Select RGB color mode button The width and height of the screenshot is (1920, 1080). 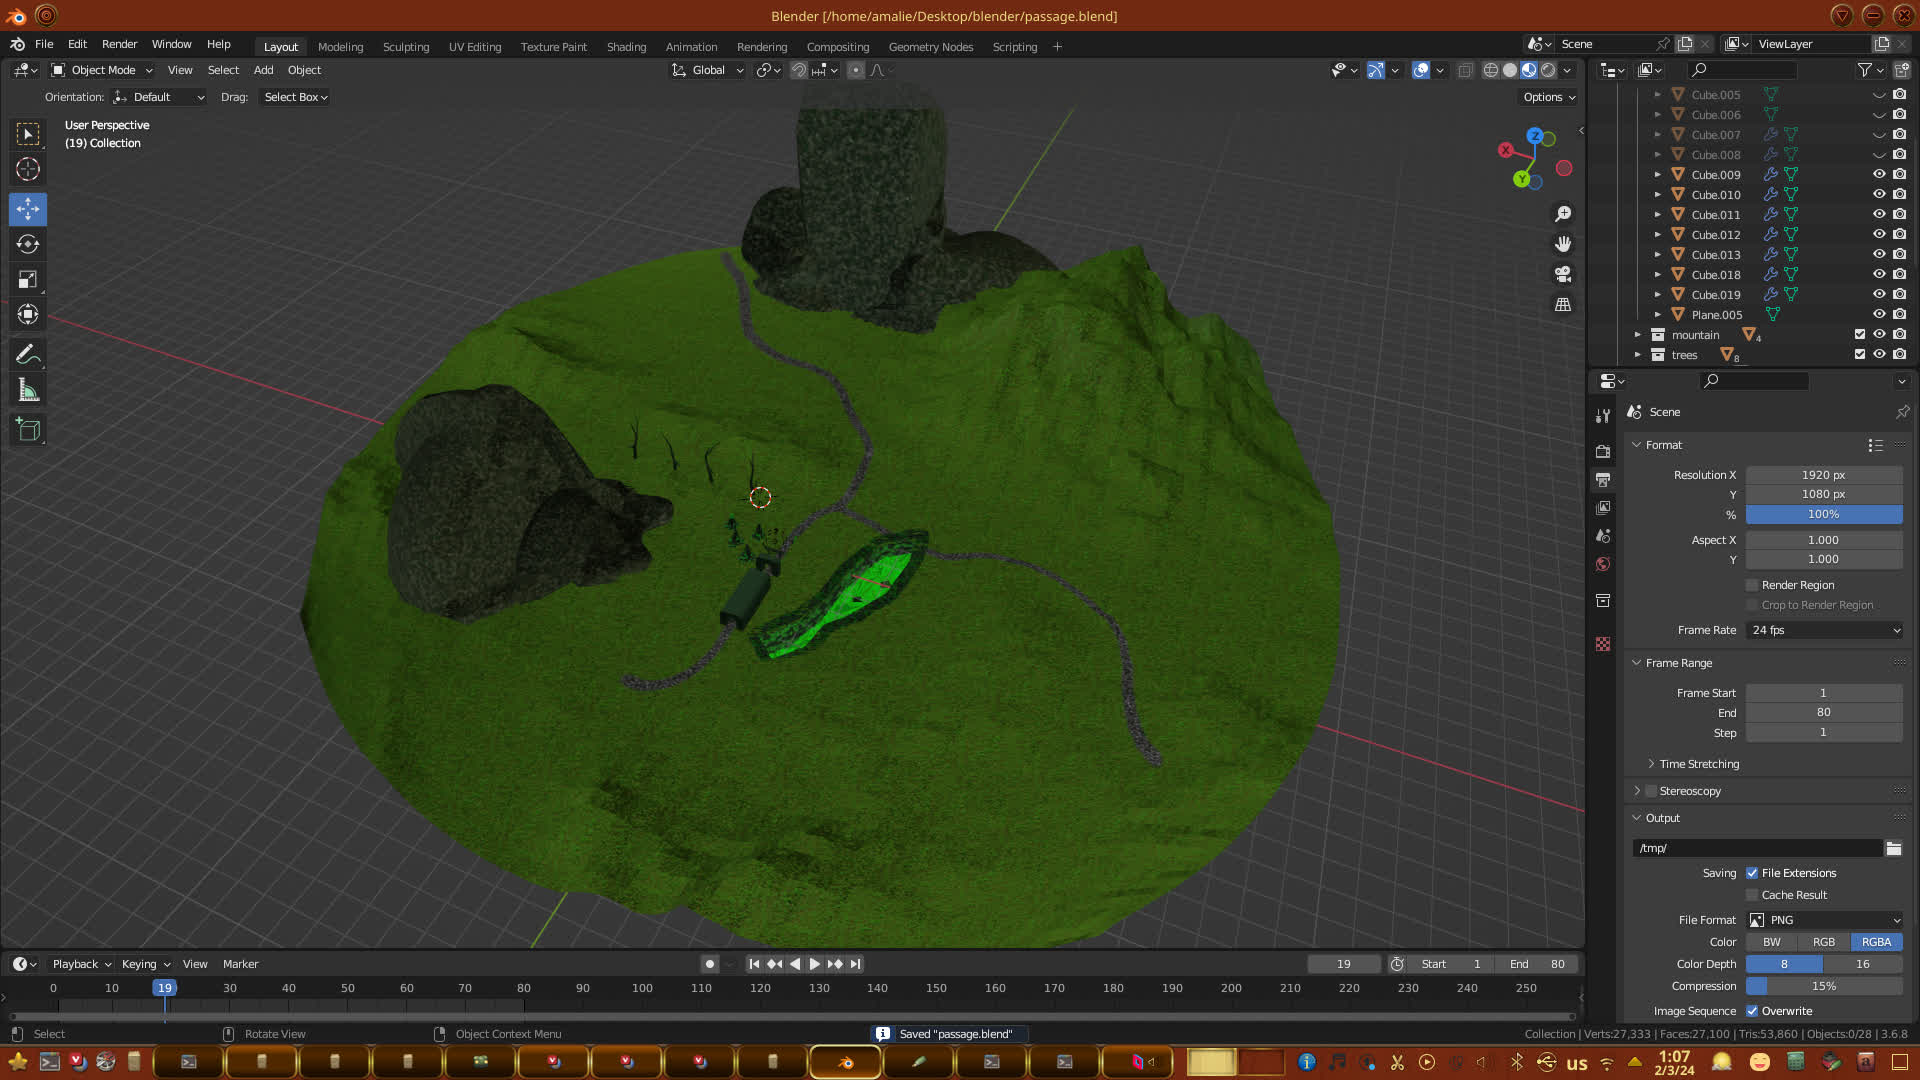1824,942
